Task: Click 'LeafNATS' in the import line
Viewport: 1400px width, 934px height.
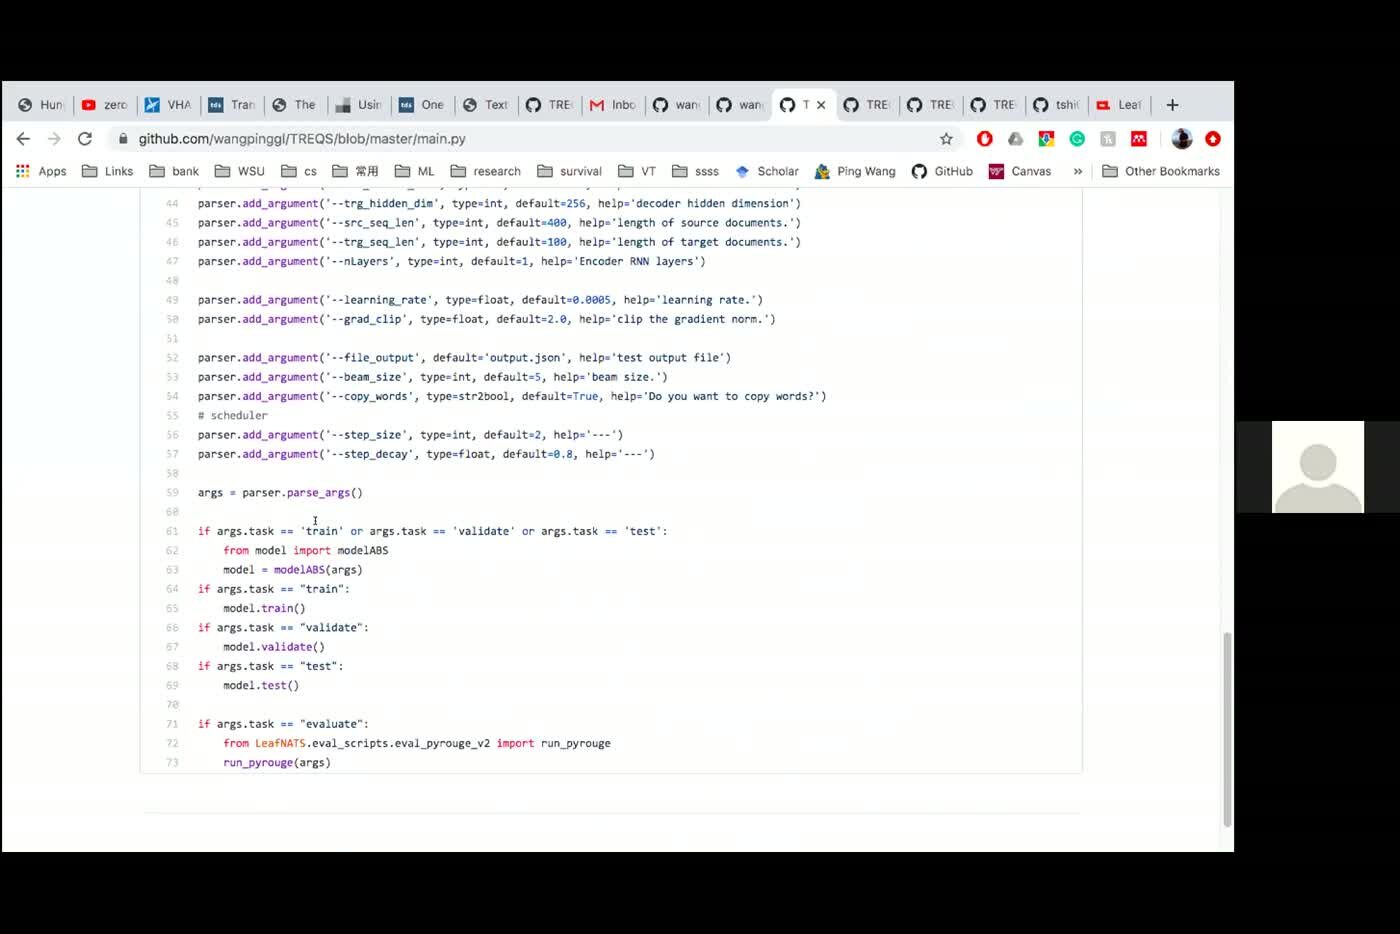Action: (280, 744)
